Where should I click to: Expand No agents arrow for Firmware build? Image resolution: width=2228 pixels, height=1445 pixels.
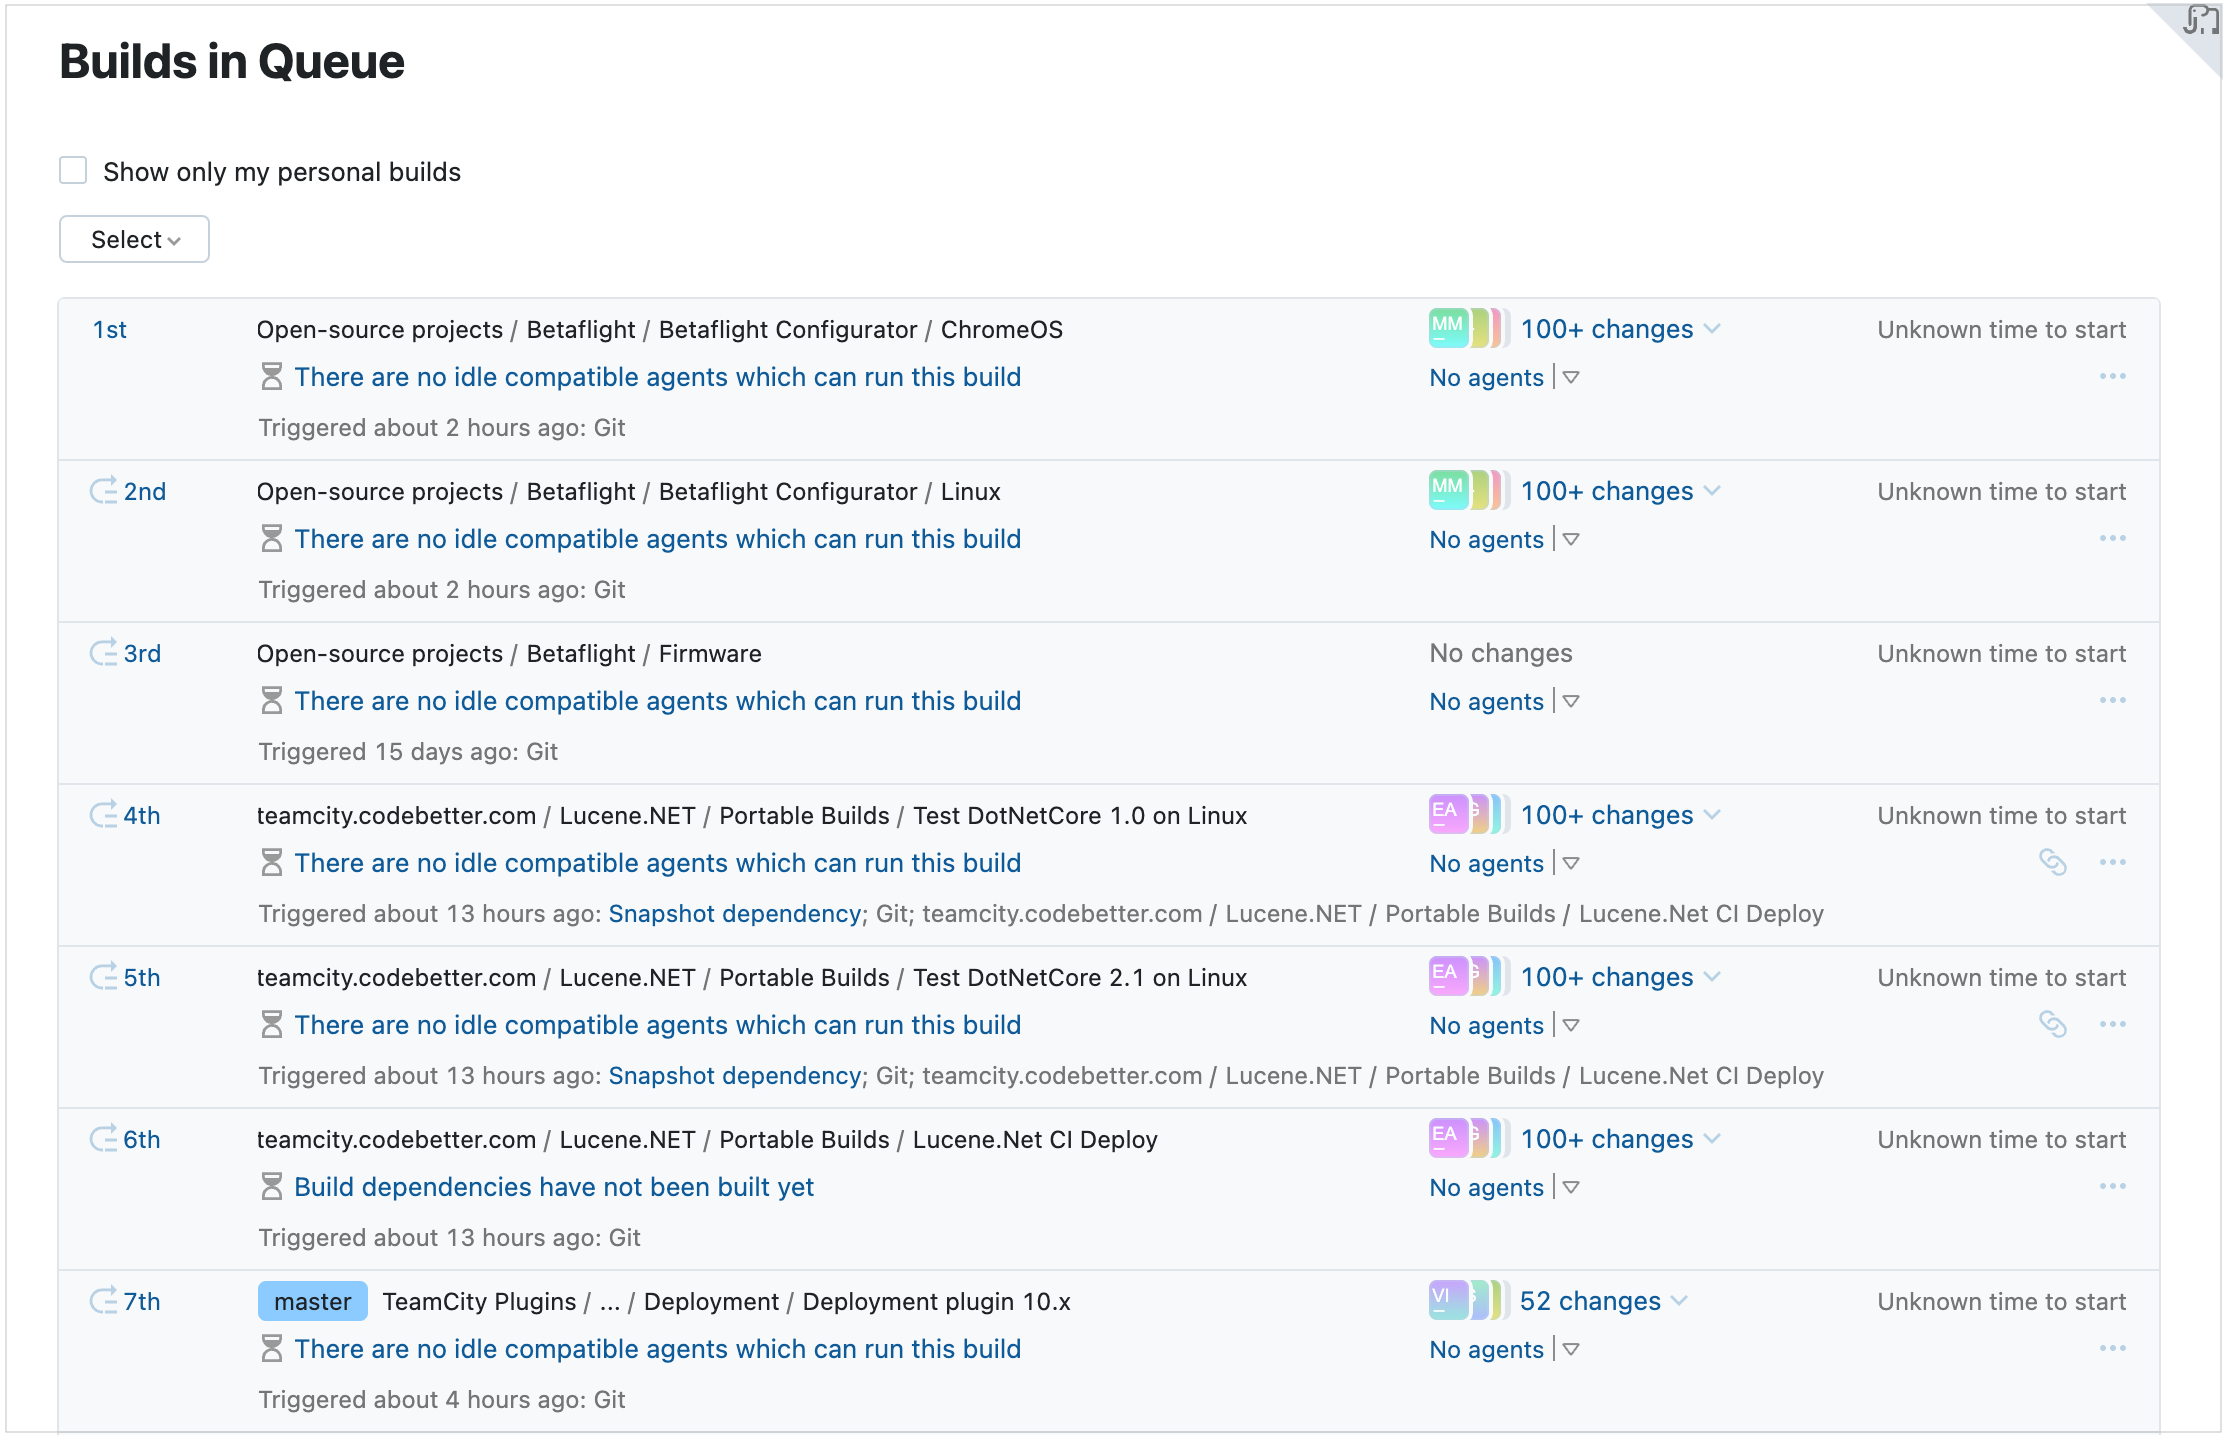pos(1571,701)
